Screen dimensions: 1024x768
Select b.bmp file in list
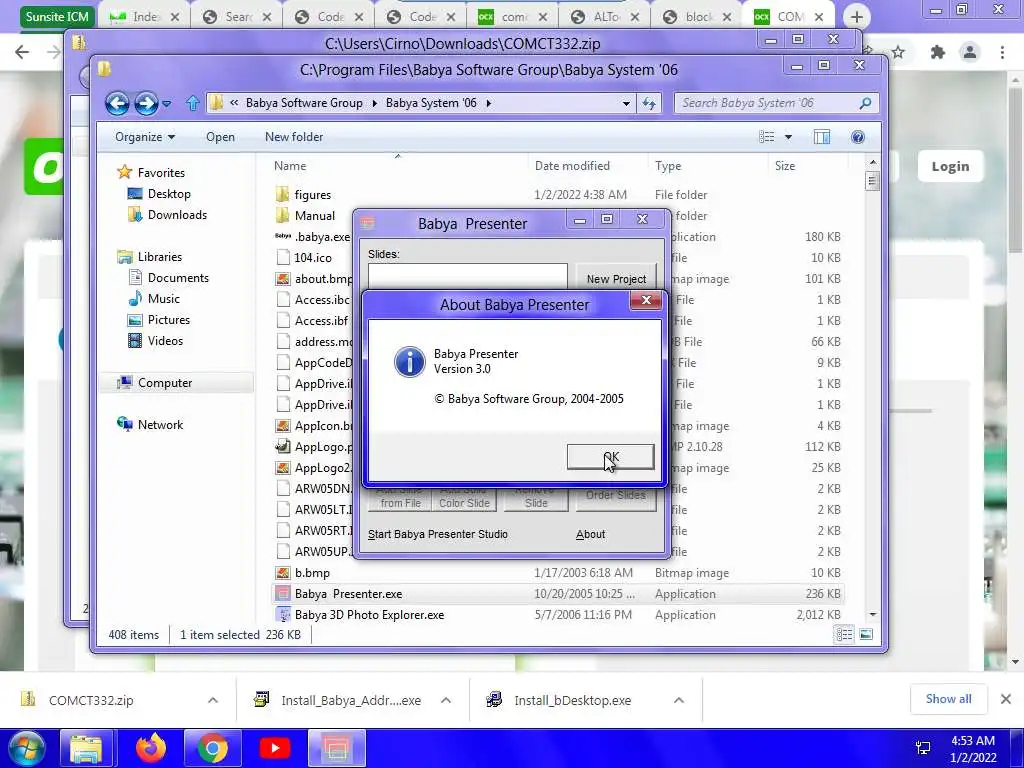(x=312, y=573)
